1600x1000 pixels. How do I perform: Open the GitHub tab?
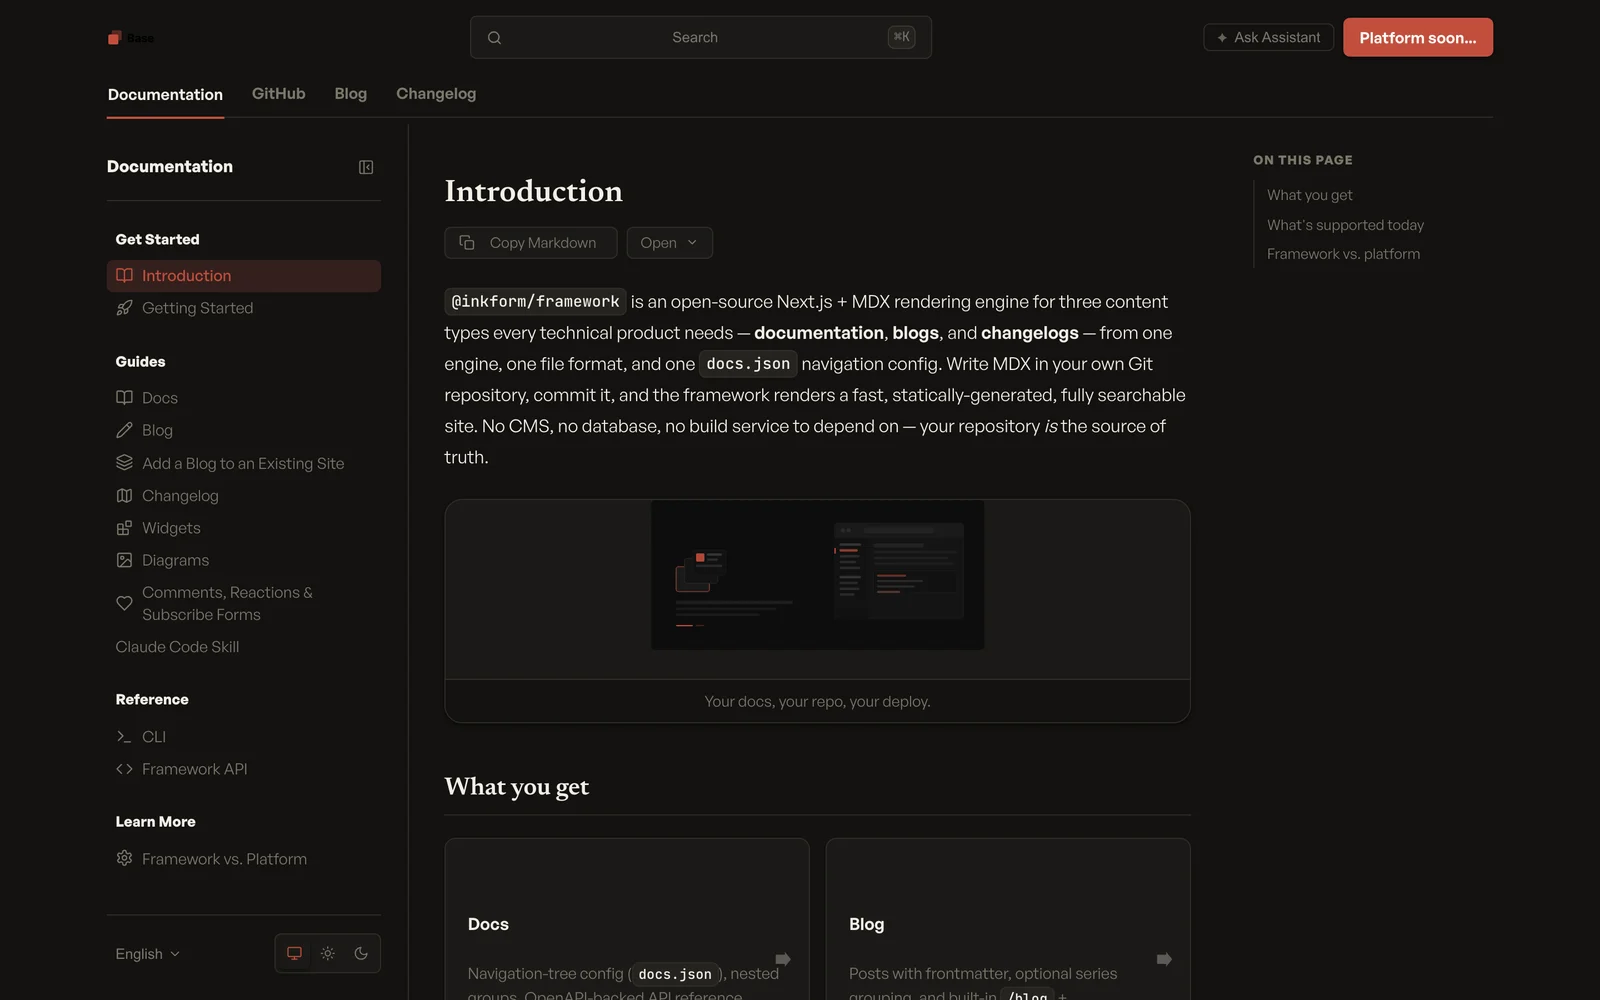278,93
